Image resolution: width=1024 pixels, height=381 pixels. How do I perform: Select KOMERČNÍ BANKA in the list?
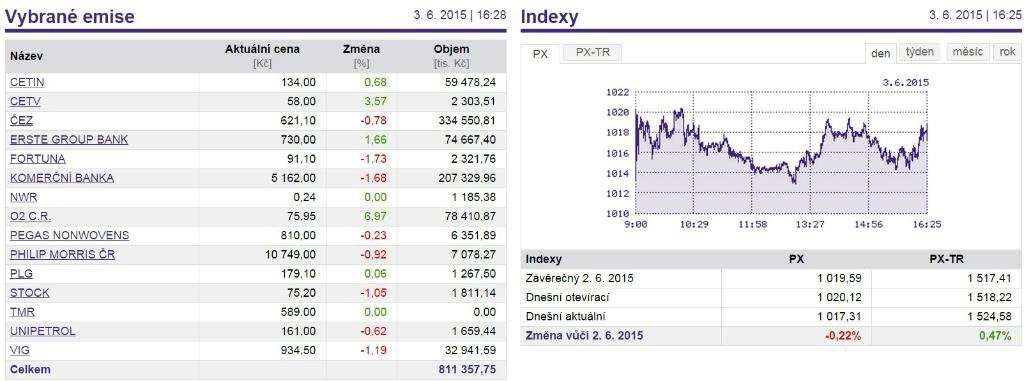pos(62,178)
